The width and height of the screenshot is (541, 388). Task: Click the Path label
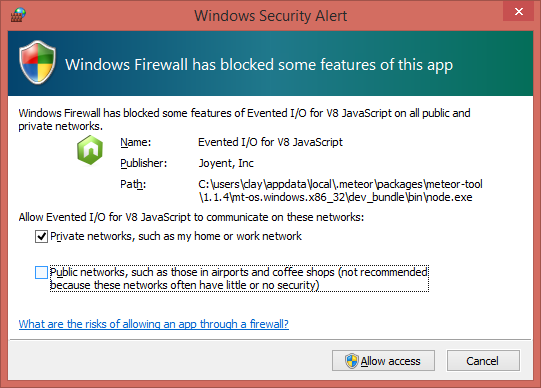133,184
